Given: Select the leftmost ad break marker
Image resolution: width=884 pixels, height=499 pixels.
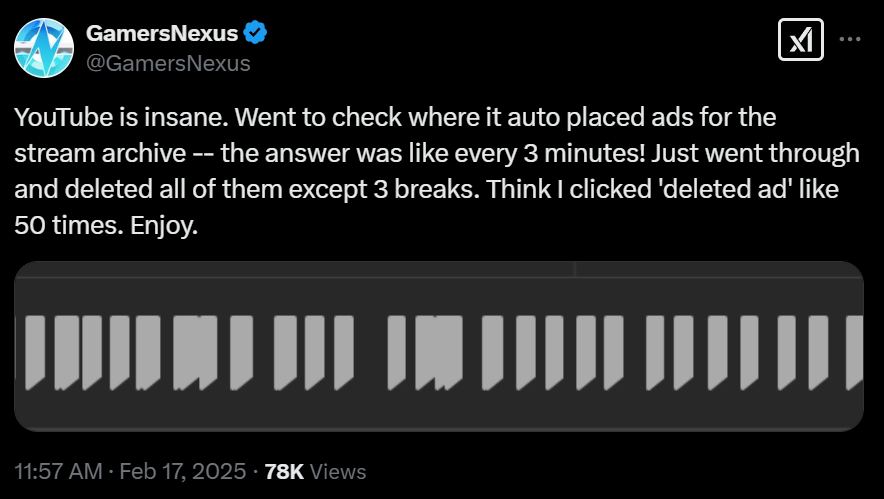Looking at the screenshot, I should coord(35,352).
